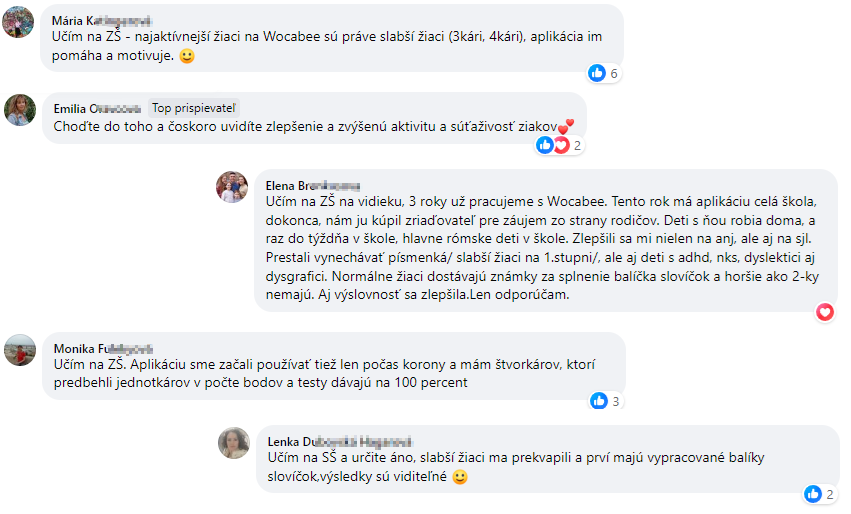Click the like icon with 6 reactions

[597, 73]
